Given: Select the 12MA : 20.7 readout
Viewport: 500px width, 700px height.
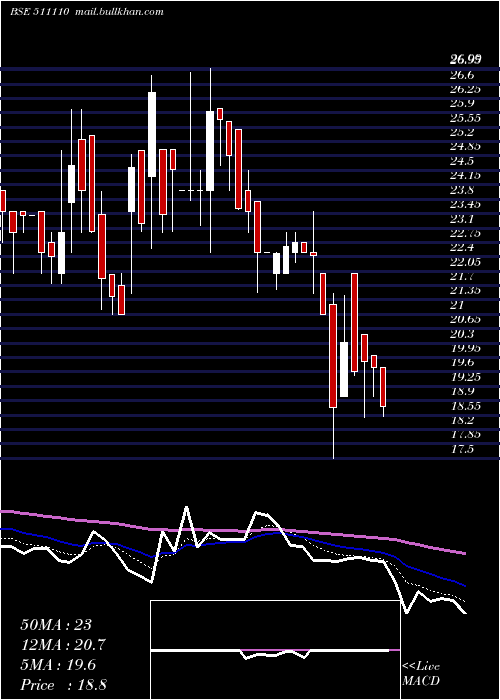Looking at the screenshot, I should 62,645.
